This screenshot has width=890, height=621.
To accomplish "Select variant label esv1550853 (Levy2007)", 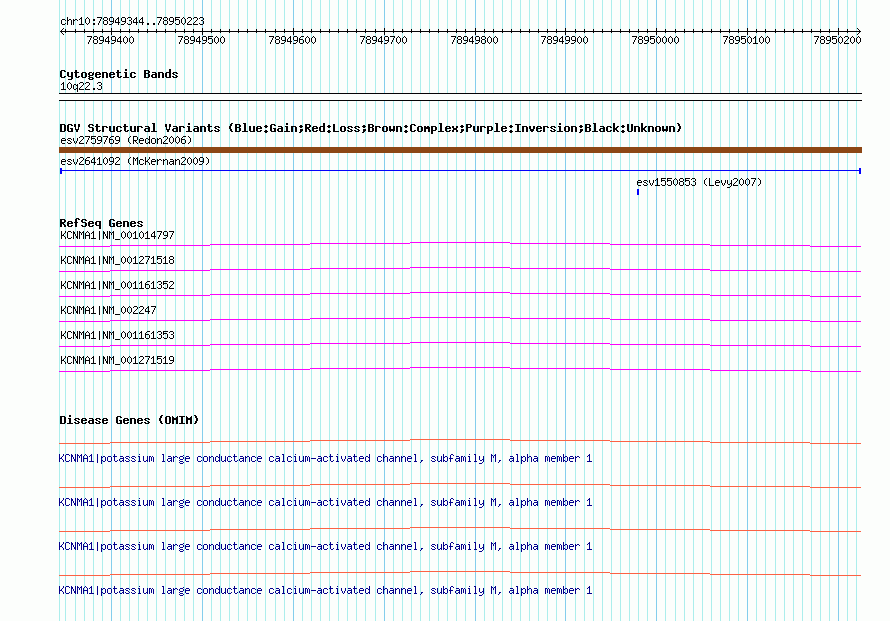I will pyautogui.click(x=699, y=182).
